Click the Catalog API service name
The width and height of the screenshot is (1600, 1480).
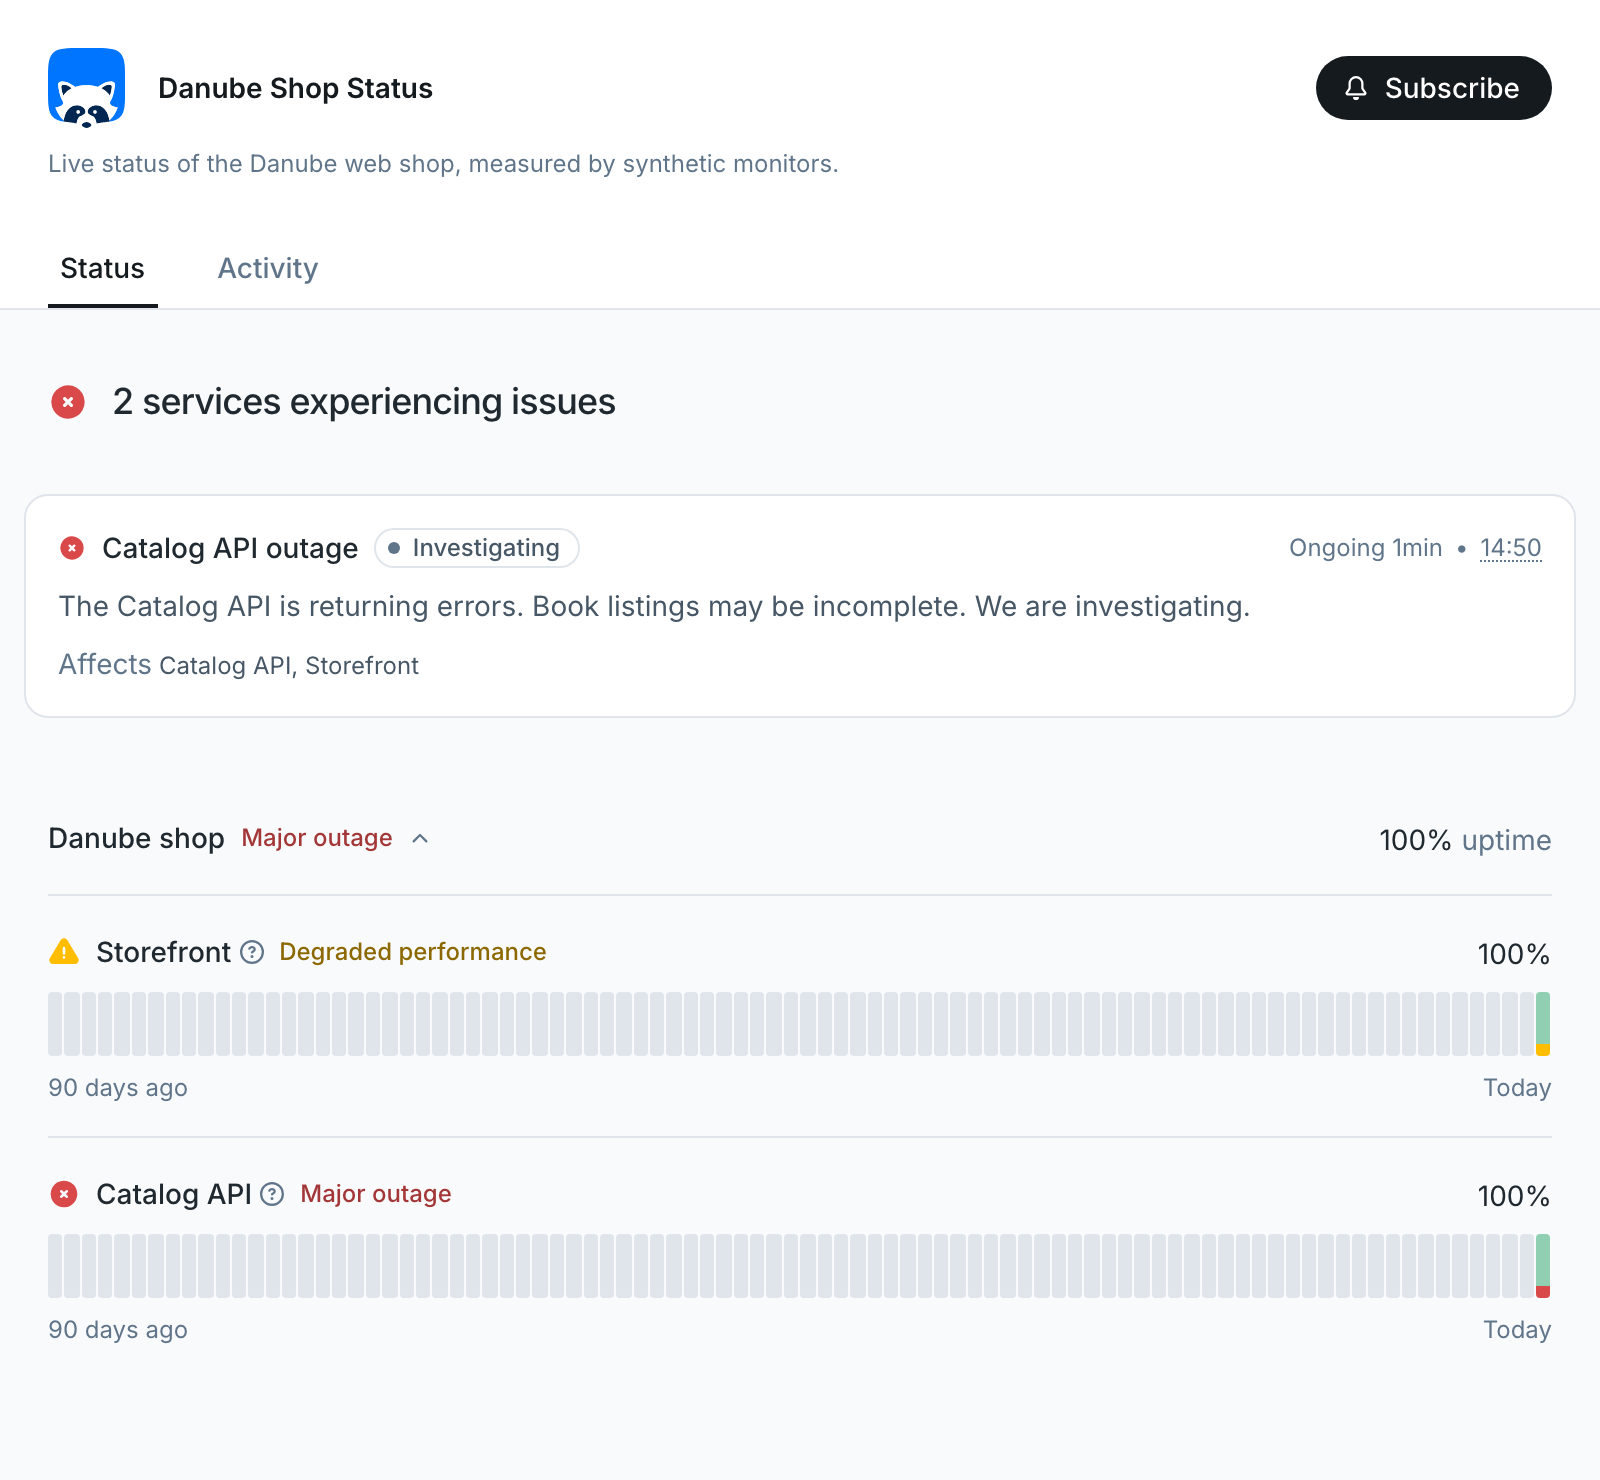(174, 1194)
